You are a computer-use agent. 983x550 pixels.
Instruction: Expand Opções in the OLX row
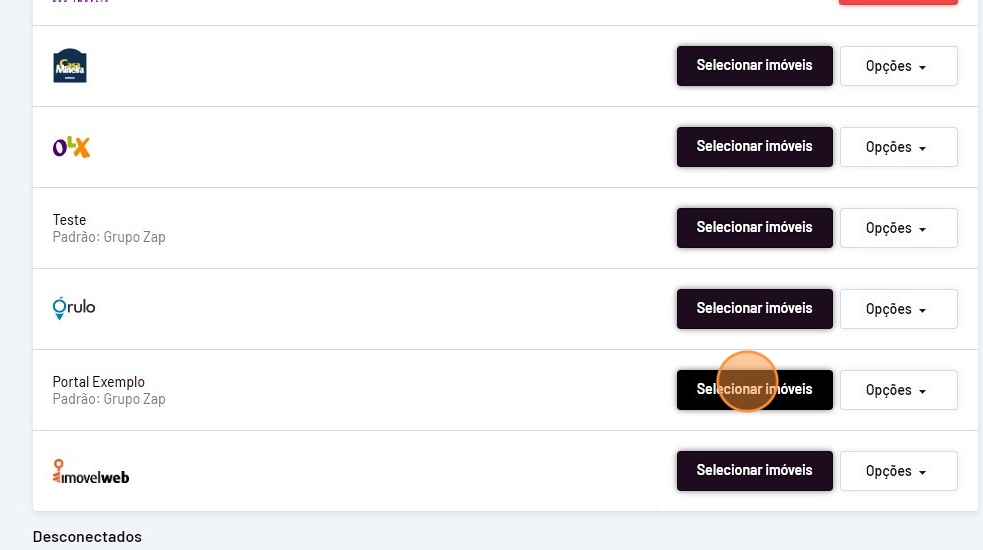[x=898, y=147]
